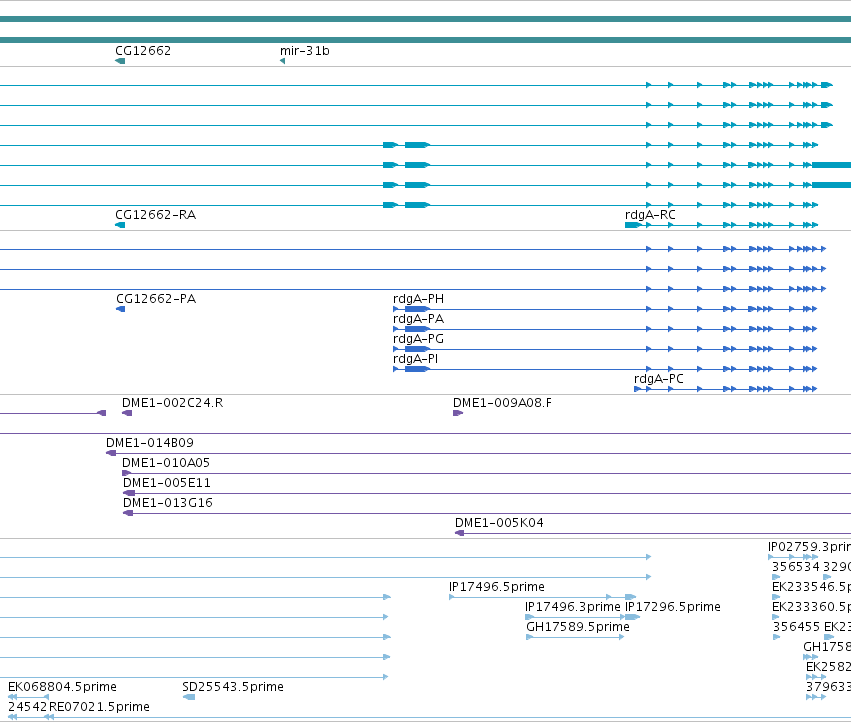Click the rdgA-RC first exon block

633,225
